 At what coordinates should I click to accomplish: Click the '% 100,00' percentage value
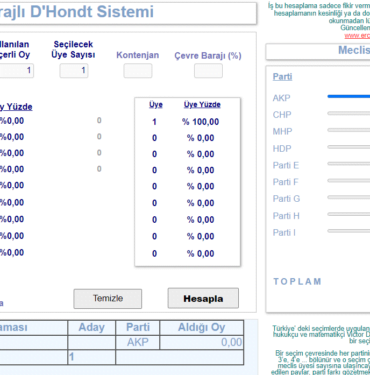coord(200,122)
